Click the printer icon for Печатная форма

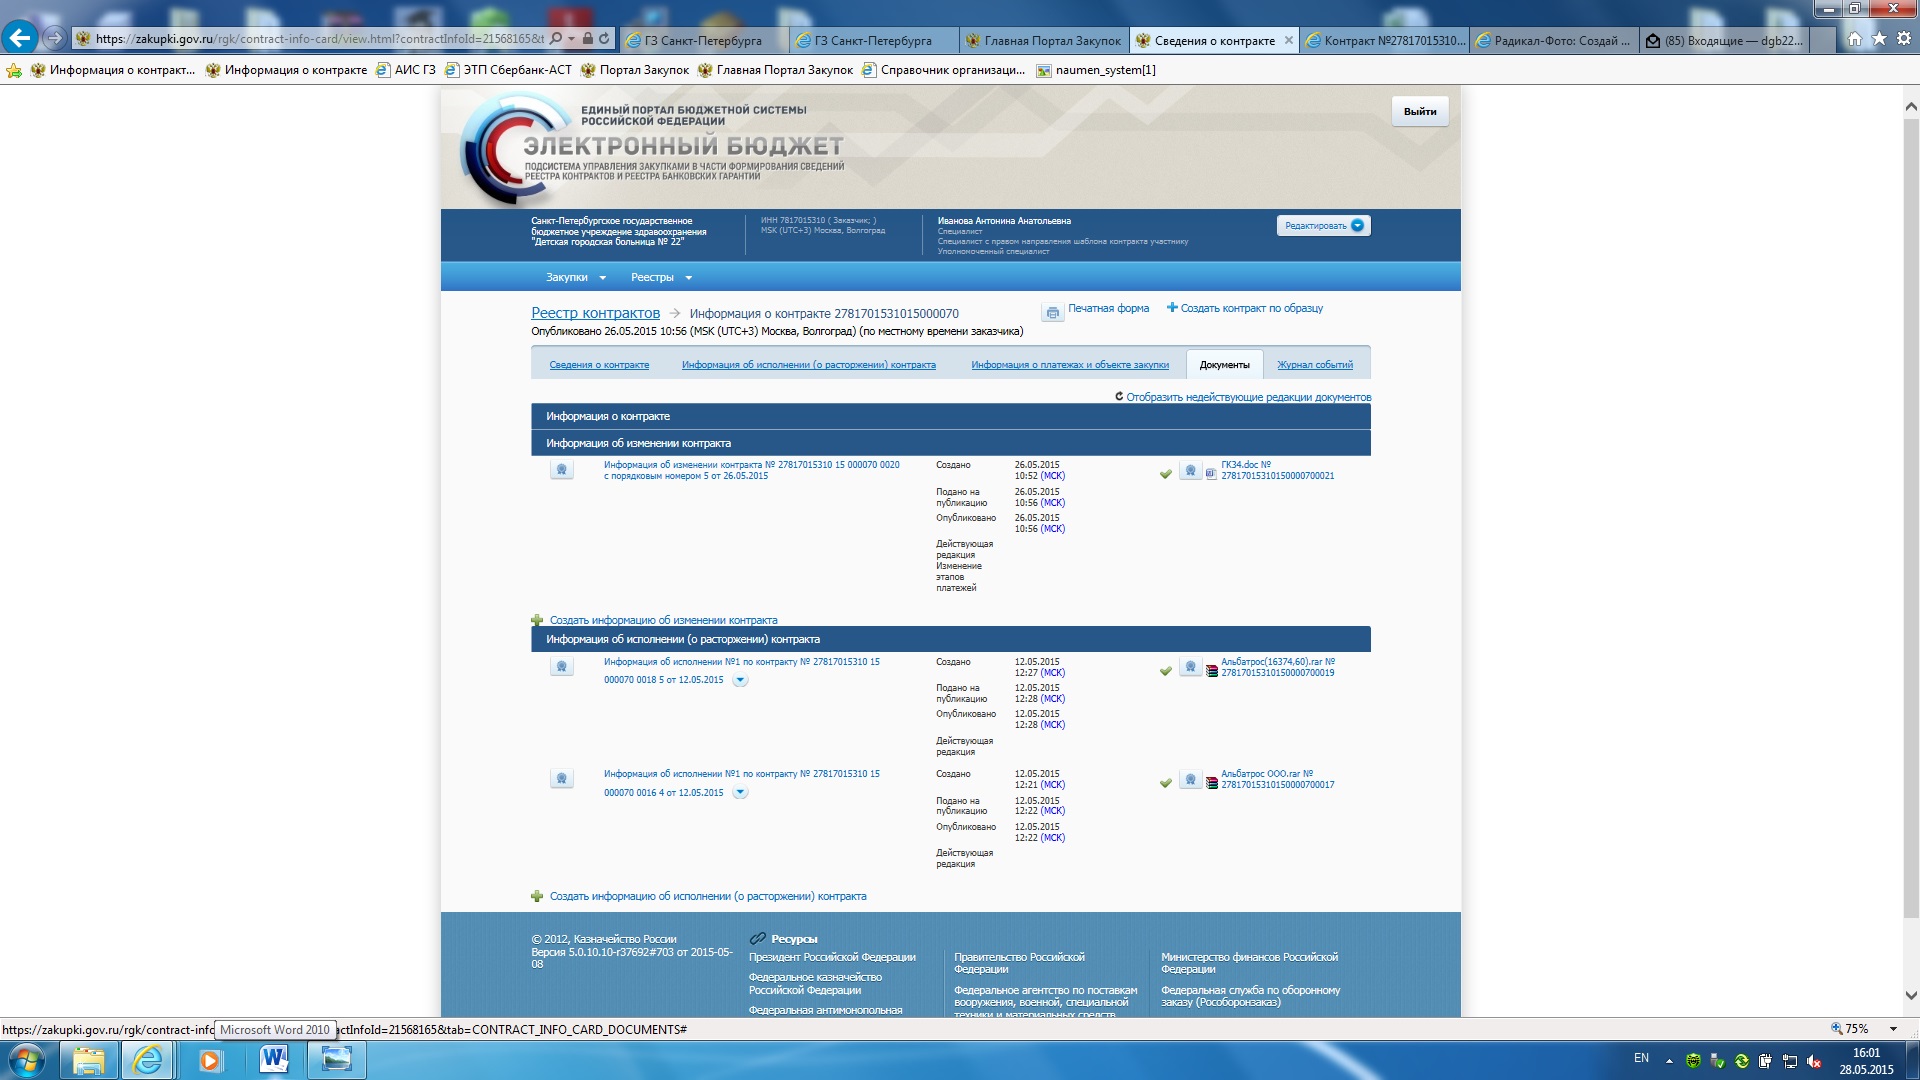1052,313
